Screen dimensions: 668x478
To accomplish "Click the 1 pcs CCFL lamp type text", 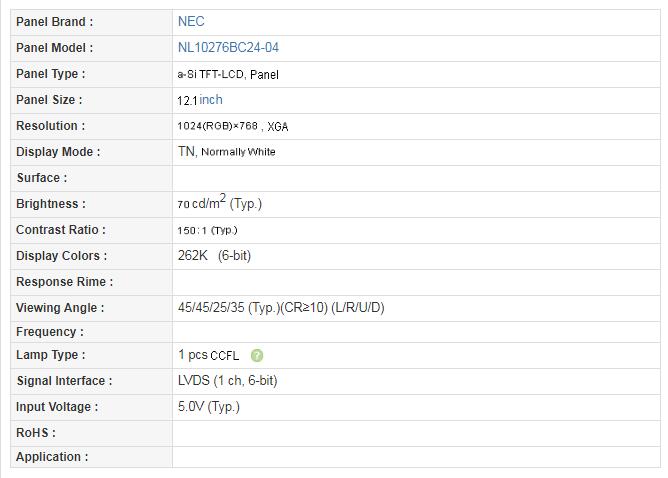I will pos(208,355).
